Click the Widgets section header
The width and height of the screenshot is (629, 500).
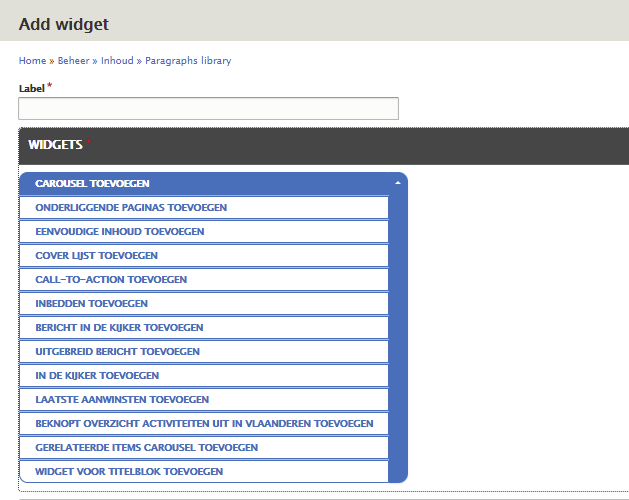pos(55,145)
